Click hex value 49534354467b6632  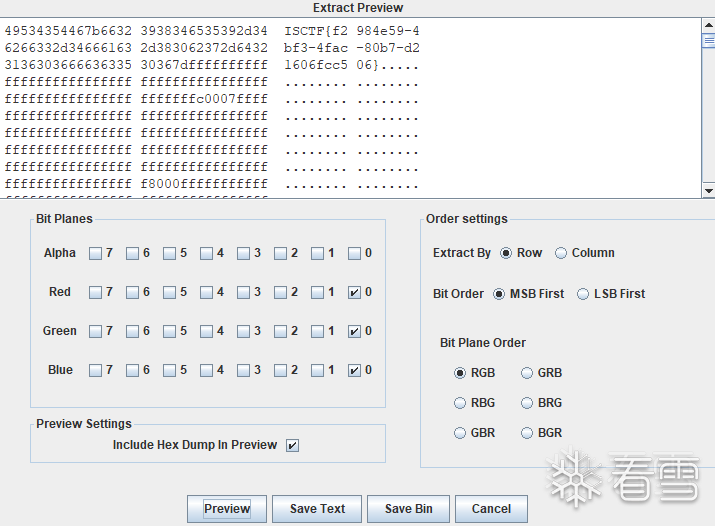[x=68, y=31]
